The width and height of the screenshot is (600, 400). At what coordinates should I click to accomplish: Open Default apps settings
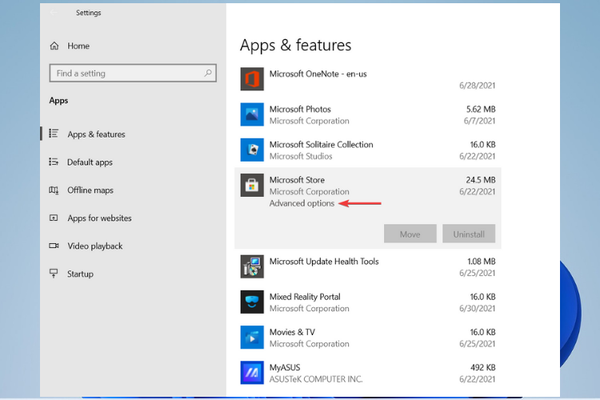tap(90, 162)
